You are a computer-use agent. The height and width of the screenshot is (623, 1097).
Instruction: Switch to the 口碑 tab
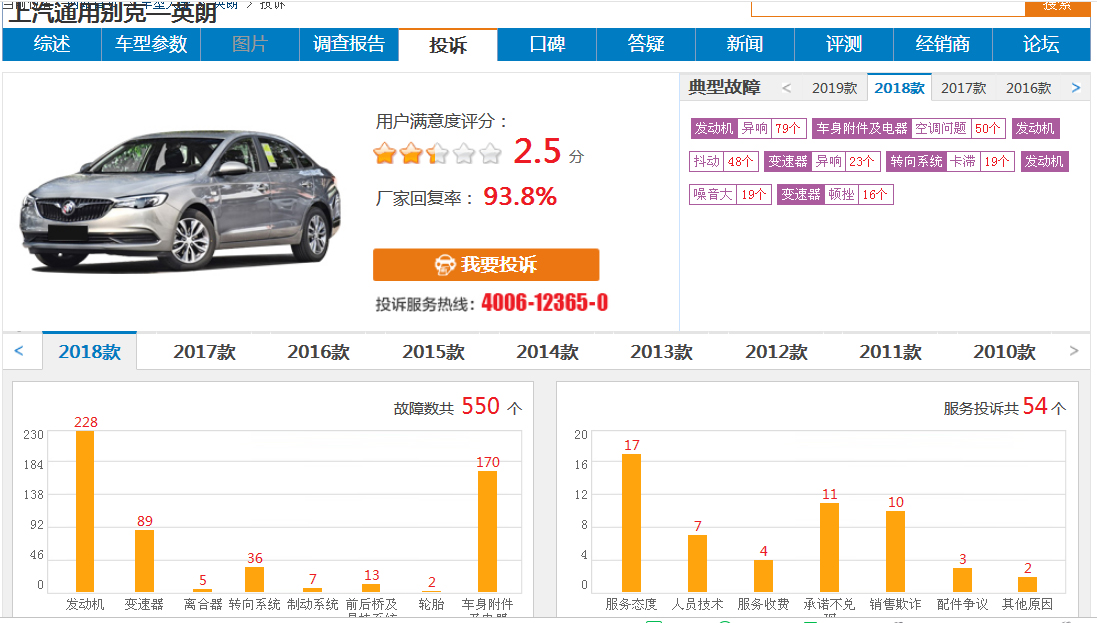tap(545, 45)
